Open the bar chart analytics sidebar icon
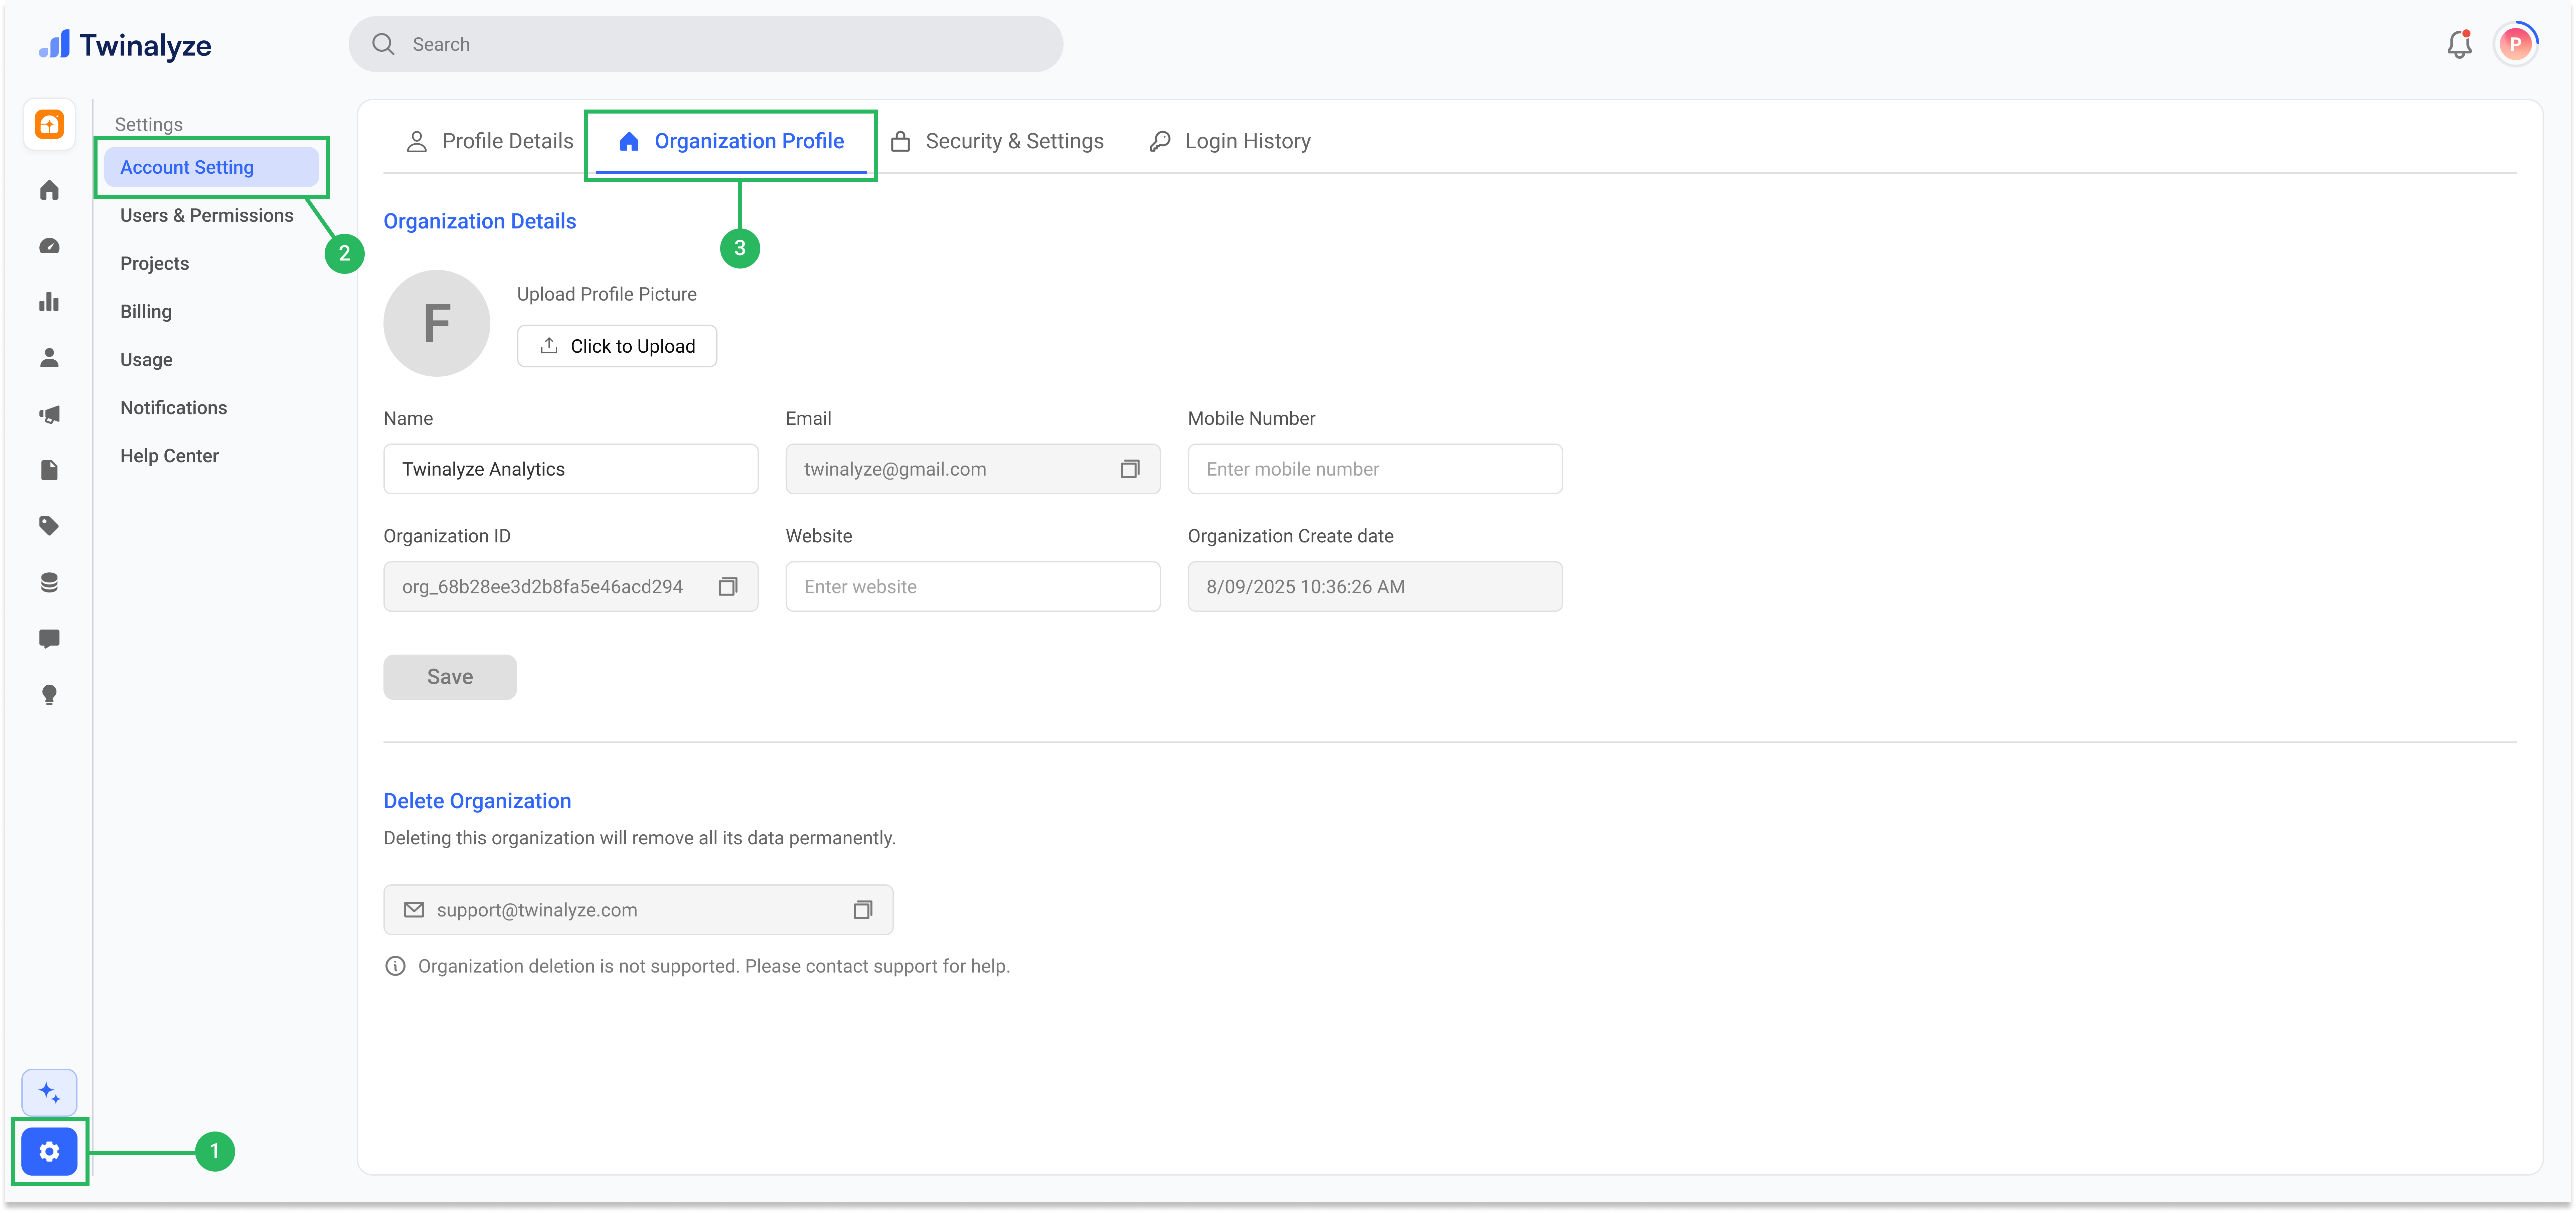2576x1213 pixels. tap(49, 302)
